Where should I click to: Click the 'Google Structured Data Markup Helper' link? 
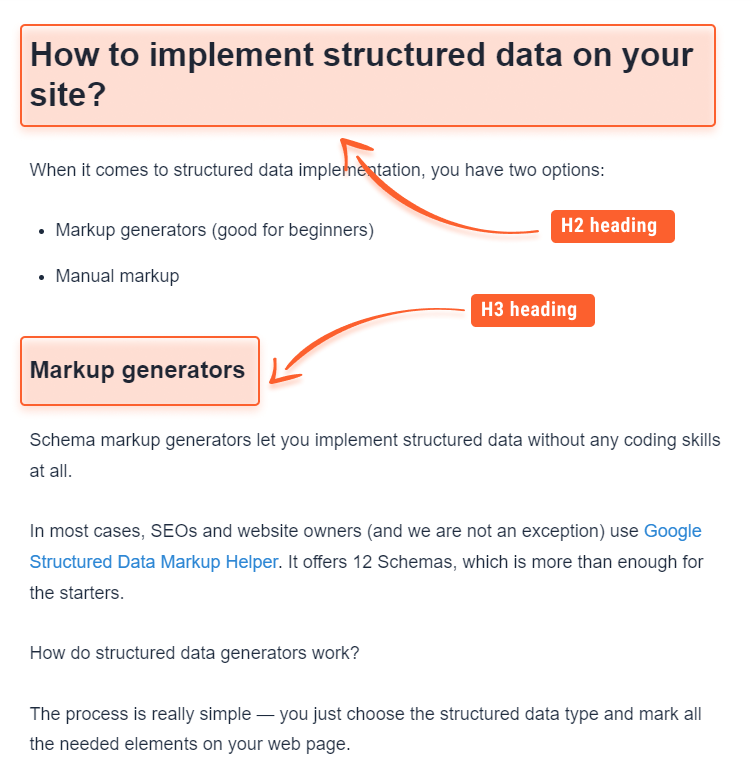click(x=154, y=562)
